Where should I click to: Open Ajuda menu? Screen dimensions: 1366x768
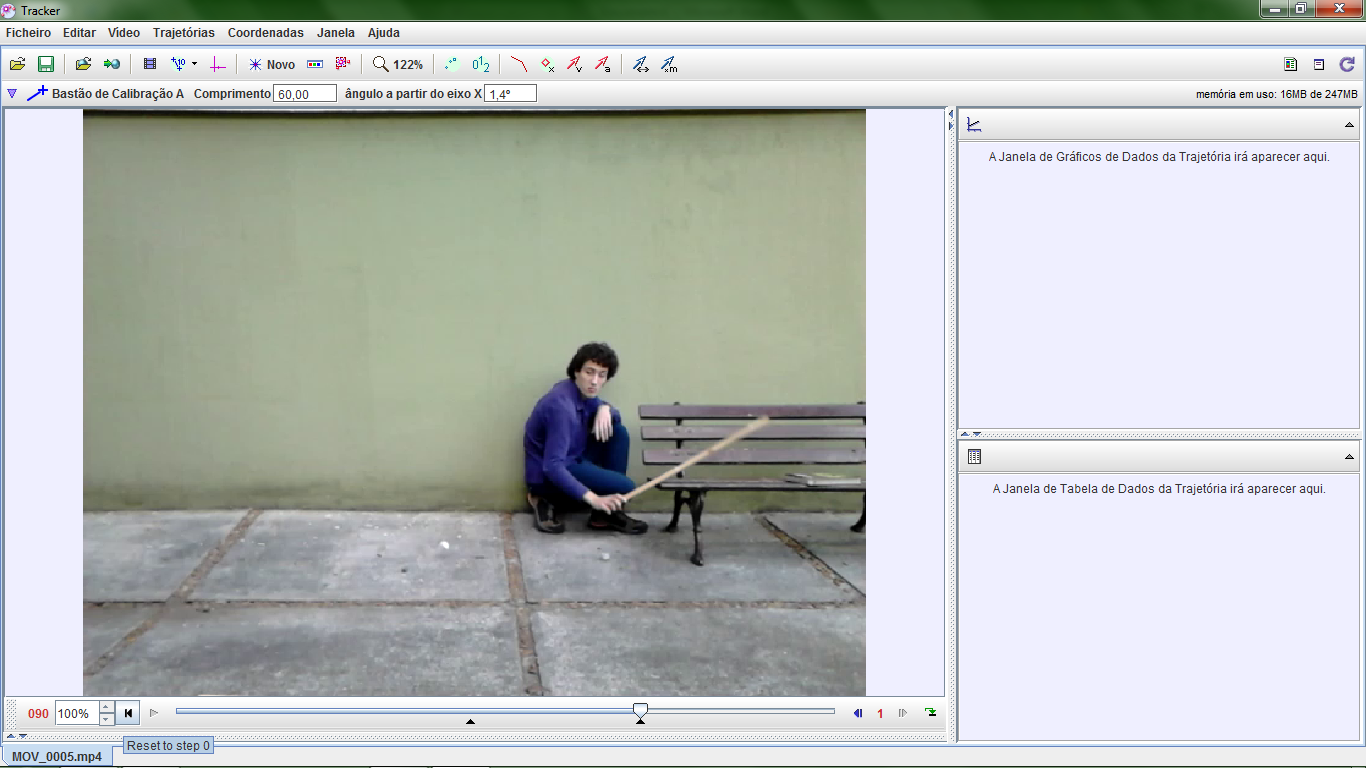click(x=384, y=33)
